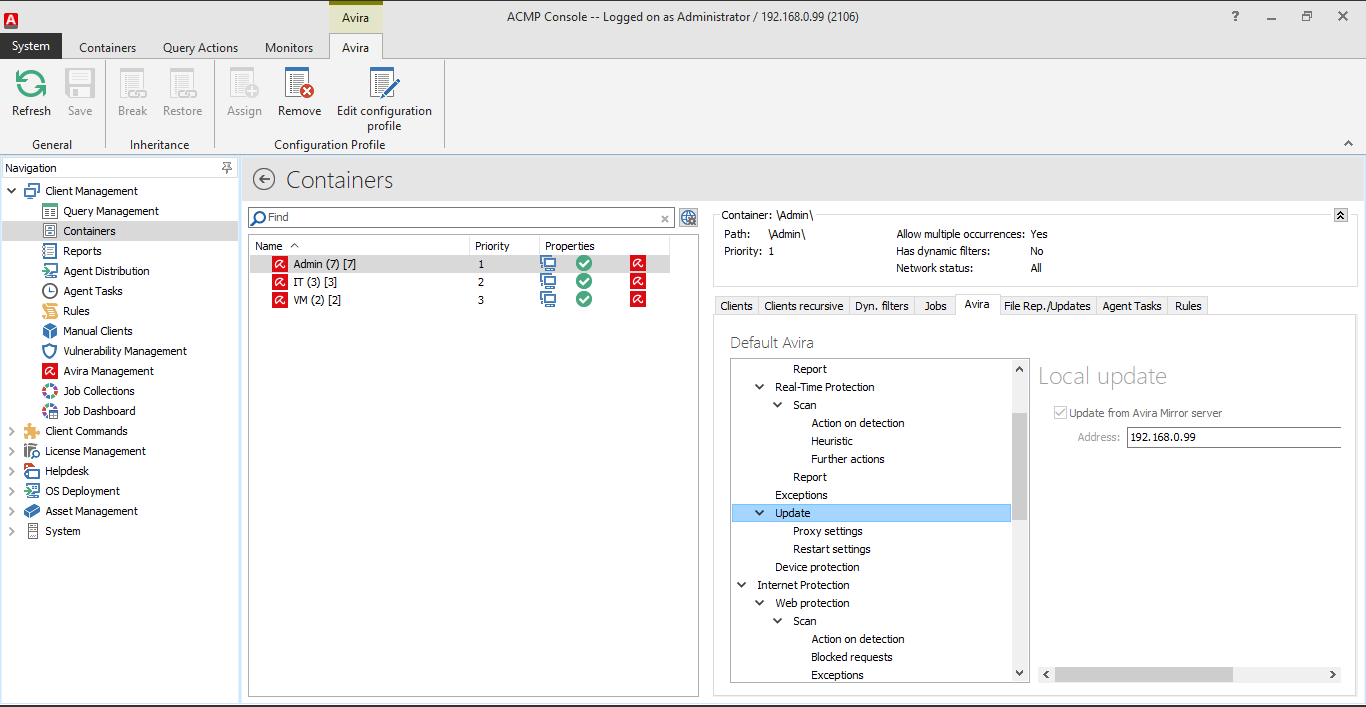Collapse the Internet Protection node

[742, 585]
